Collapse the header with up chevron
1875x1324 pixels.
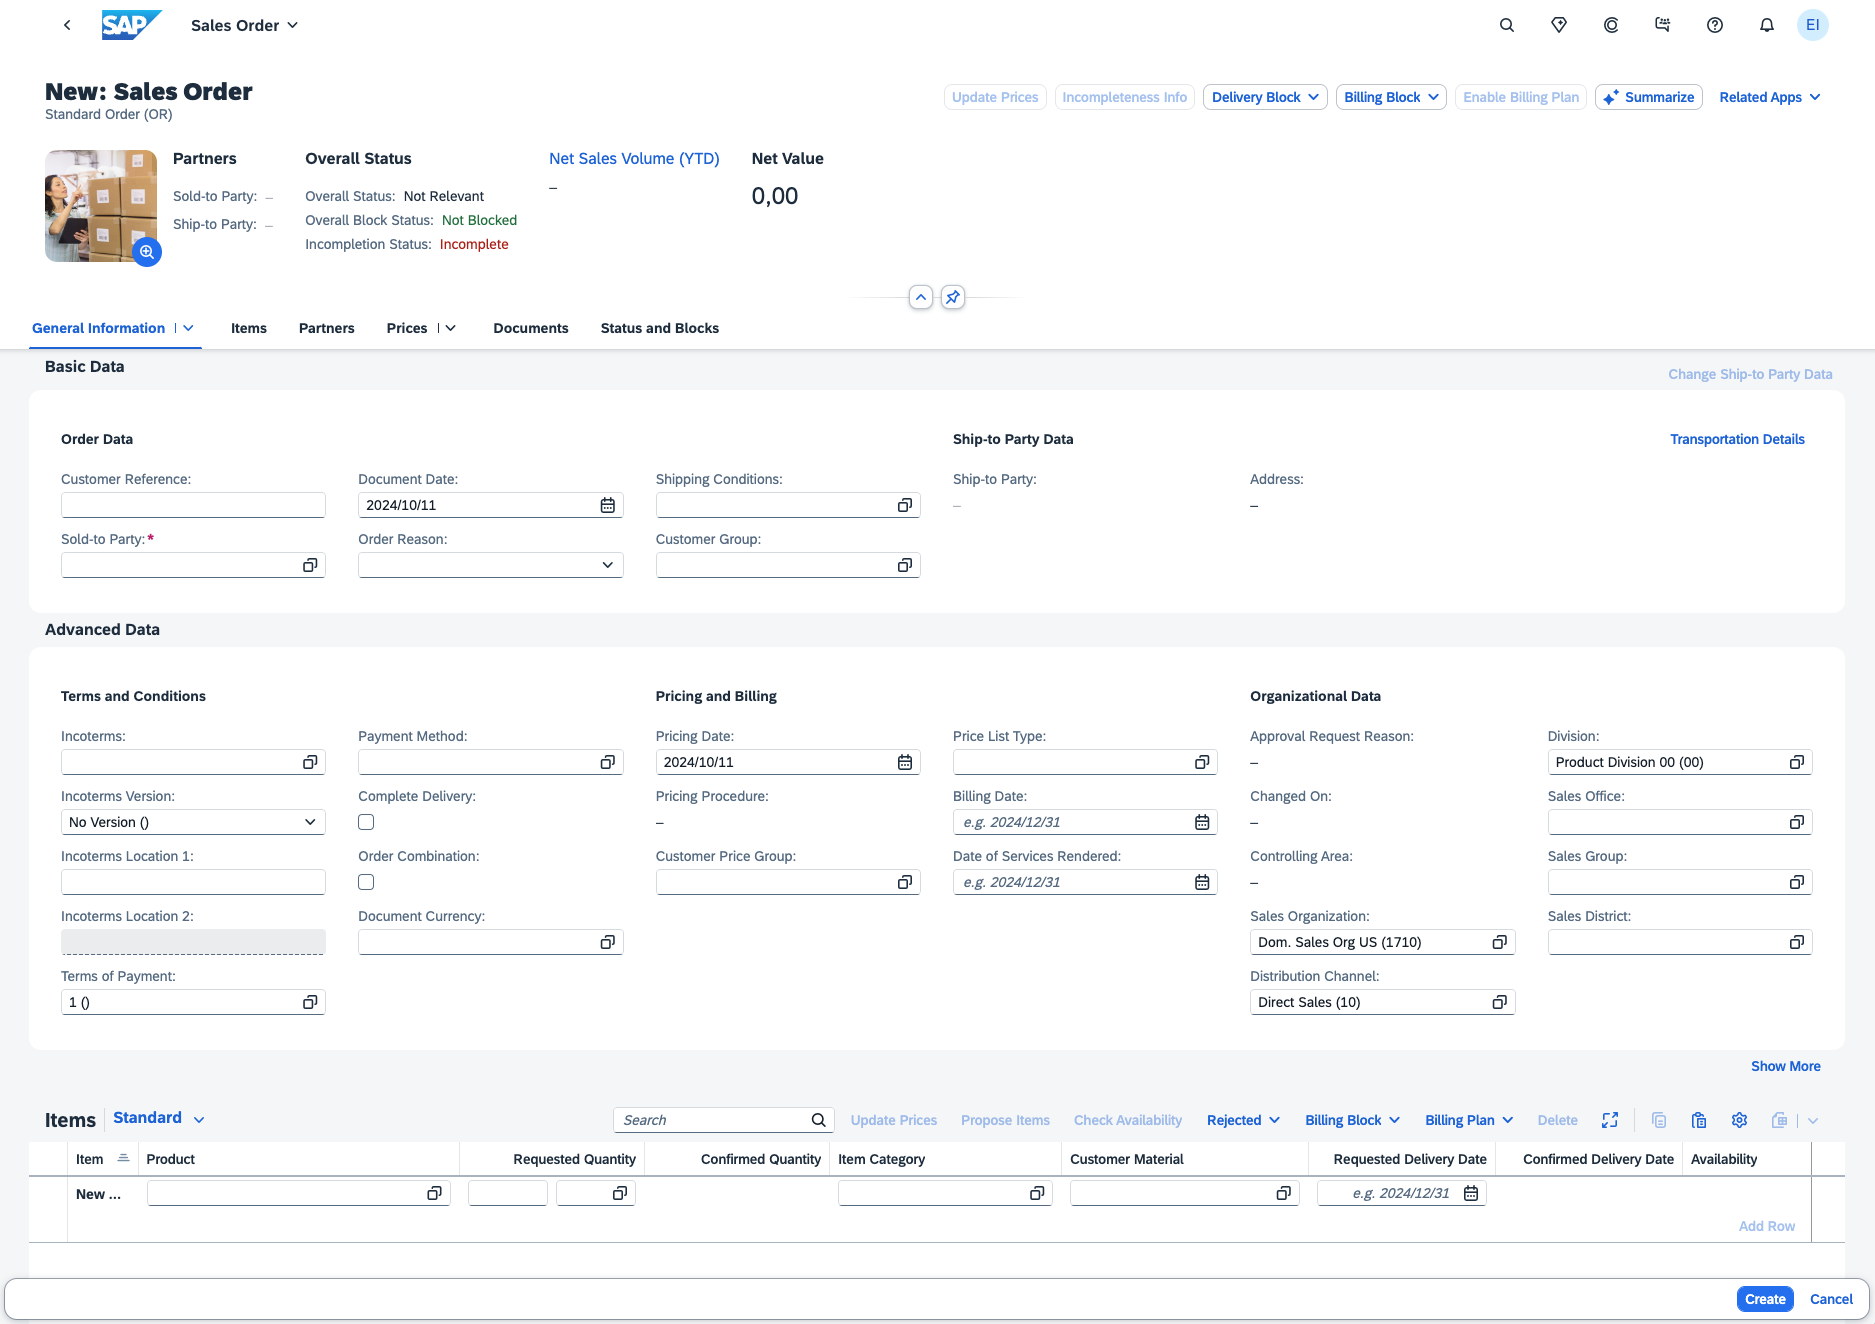click(921, 297)
